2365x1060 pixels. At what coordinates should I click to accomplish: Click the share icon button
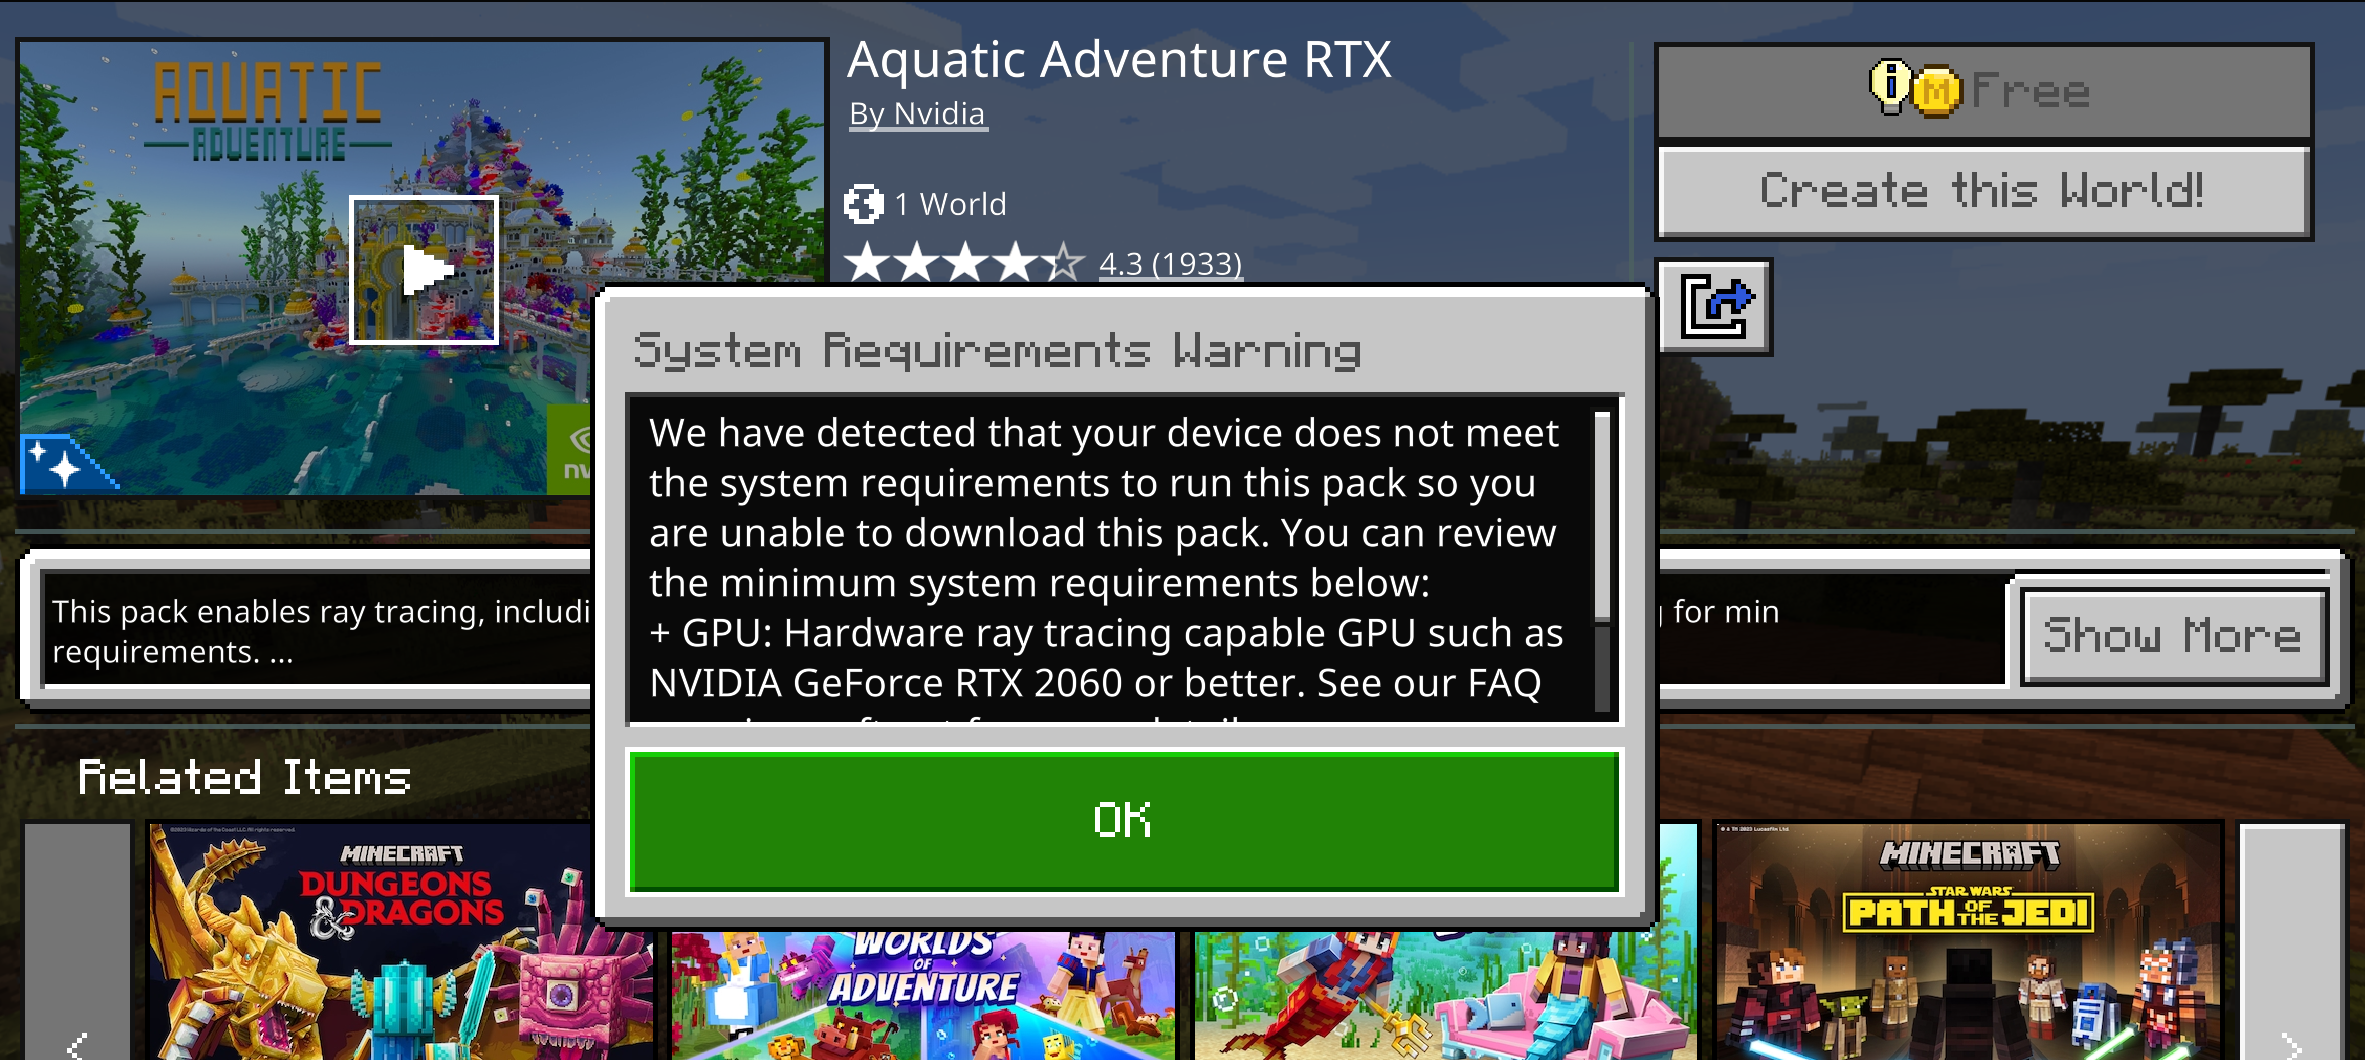click(x=1715, y=307)
